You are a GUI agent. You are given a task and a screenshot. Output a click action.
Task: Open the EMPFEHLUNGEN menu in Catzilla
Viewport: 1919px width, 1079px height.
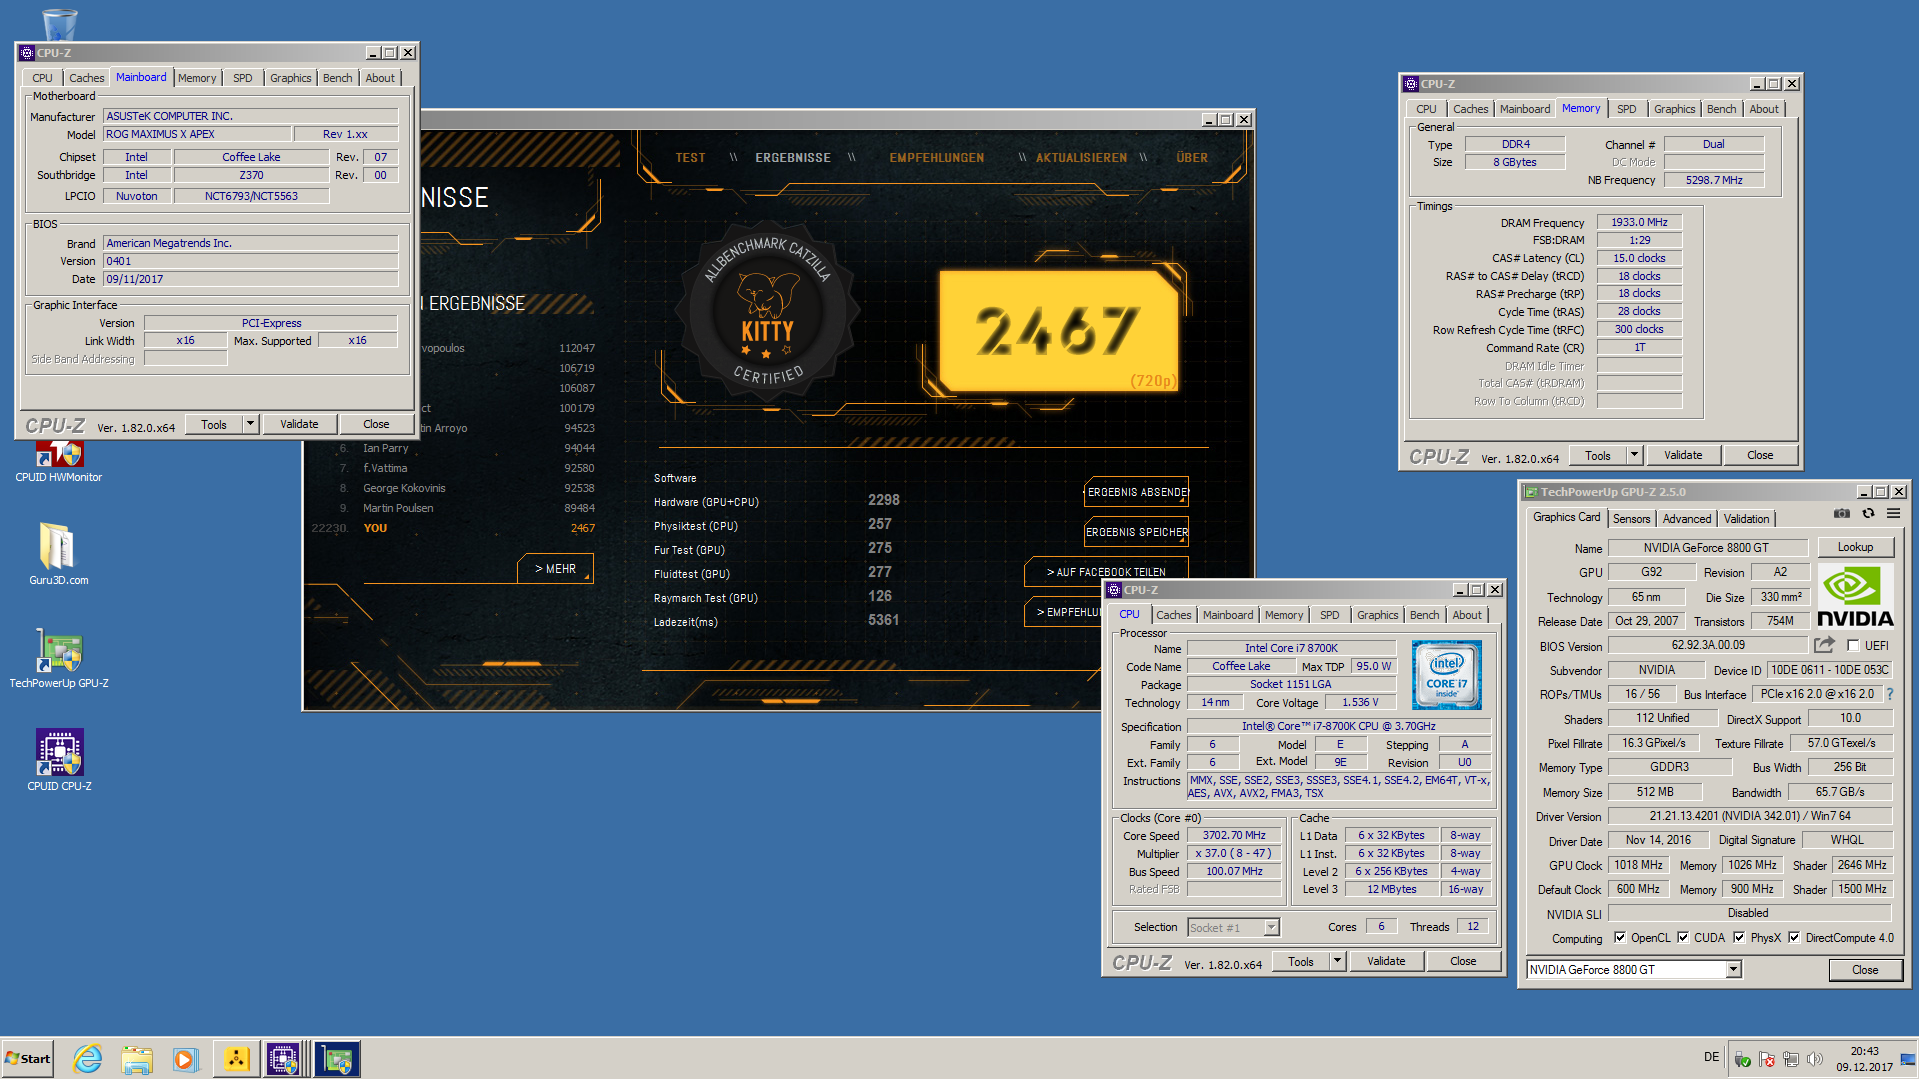pos(936,158)
